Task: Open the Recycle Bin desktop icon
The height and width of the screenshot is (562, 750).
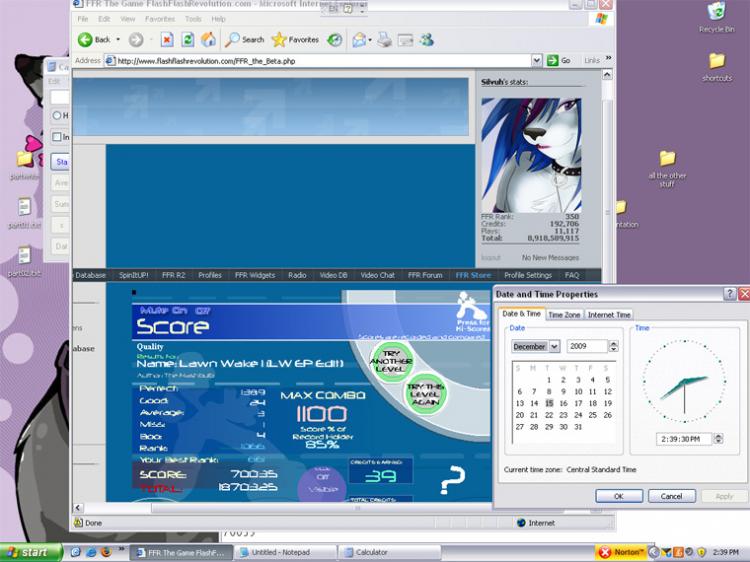Action: [716, 13]
